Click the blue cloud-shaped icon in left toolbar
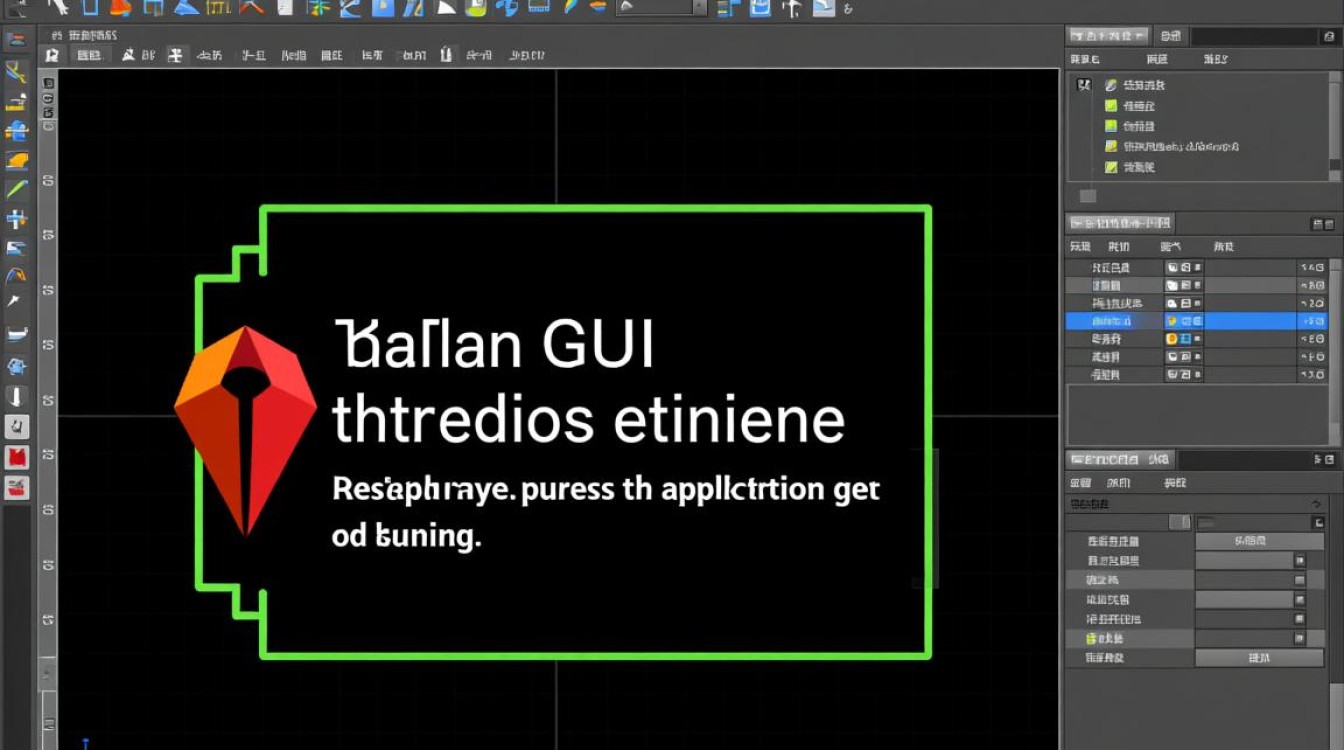 pyautogui.click(x=17, y=130)
